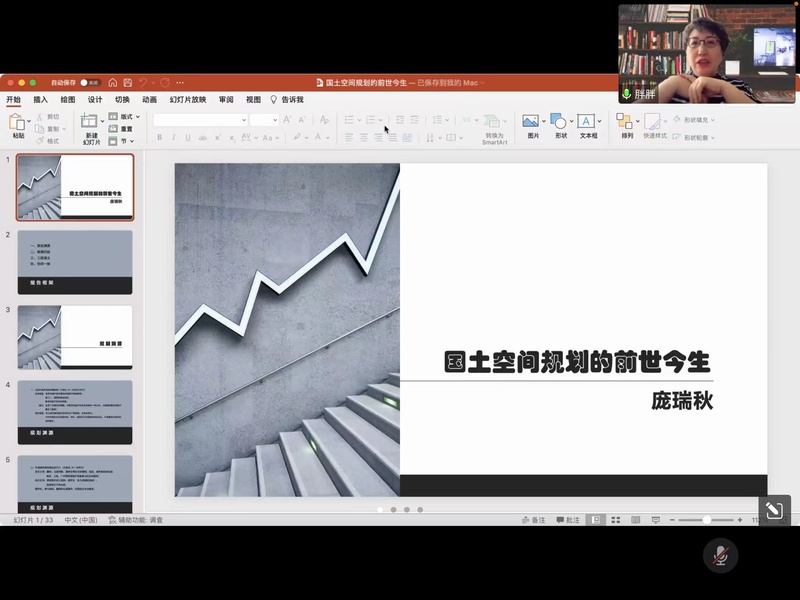Viewport: 800px width, 600px height.
Task: Open the font name combo box
Action: [200, 120]
